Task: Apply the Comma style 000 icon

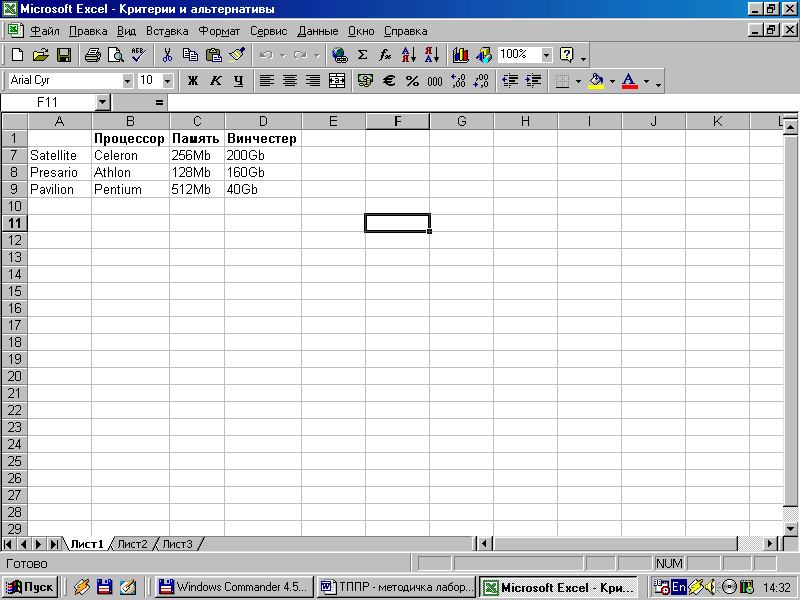Action: 435,81
